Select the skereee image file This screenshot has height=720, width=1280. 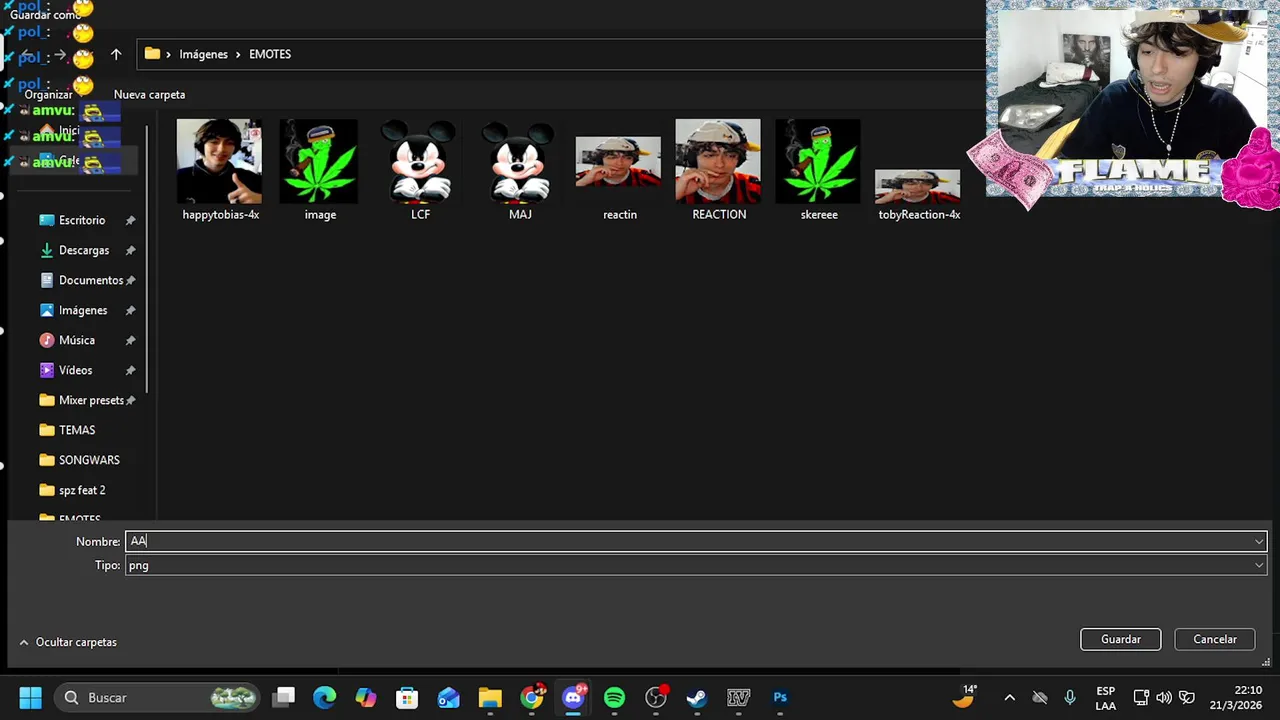[x=819, y=170]
